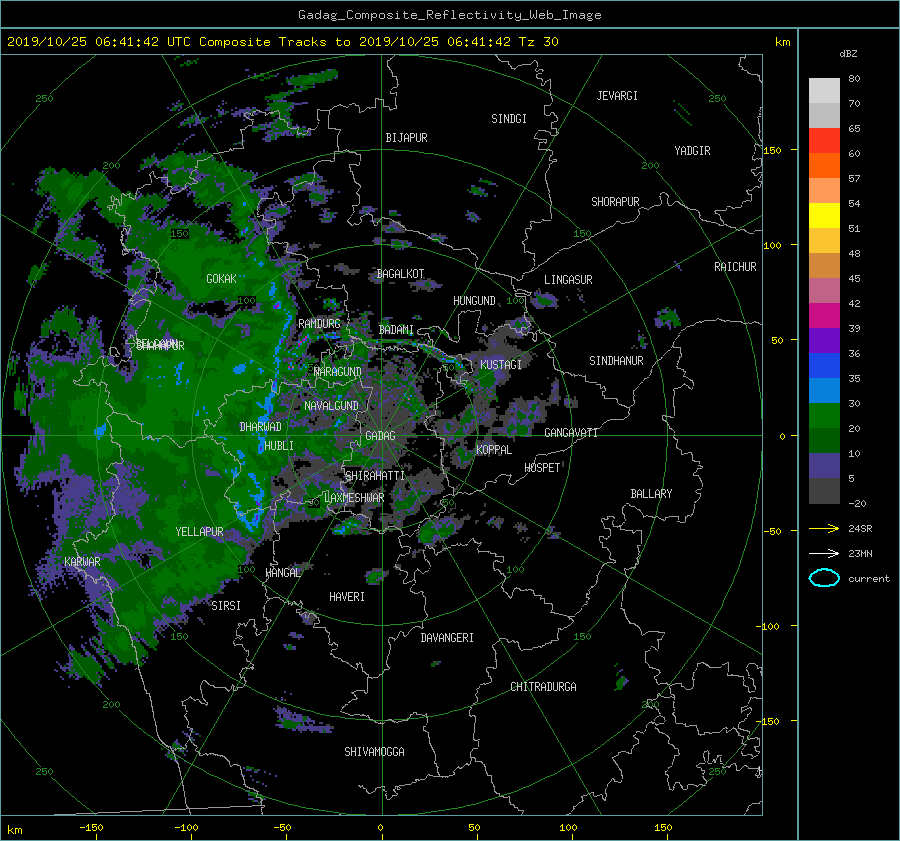Click the KOPPAL city label
This screenshot has height=841, width=900.
click(x=494, y=450)
